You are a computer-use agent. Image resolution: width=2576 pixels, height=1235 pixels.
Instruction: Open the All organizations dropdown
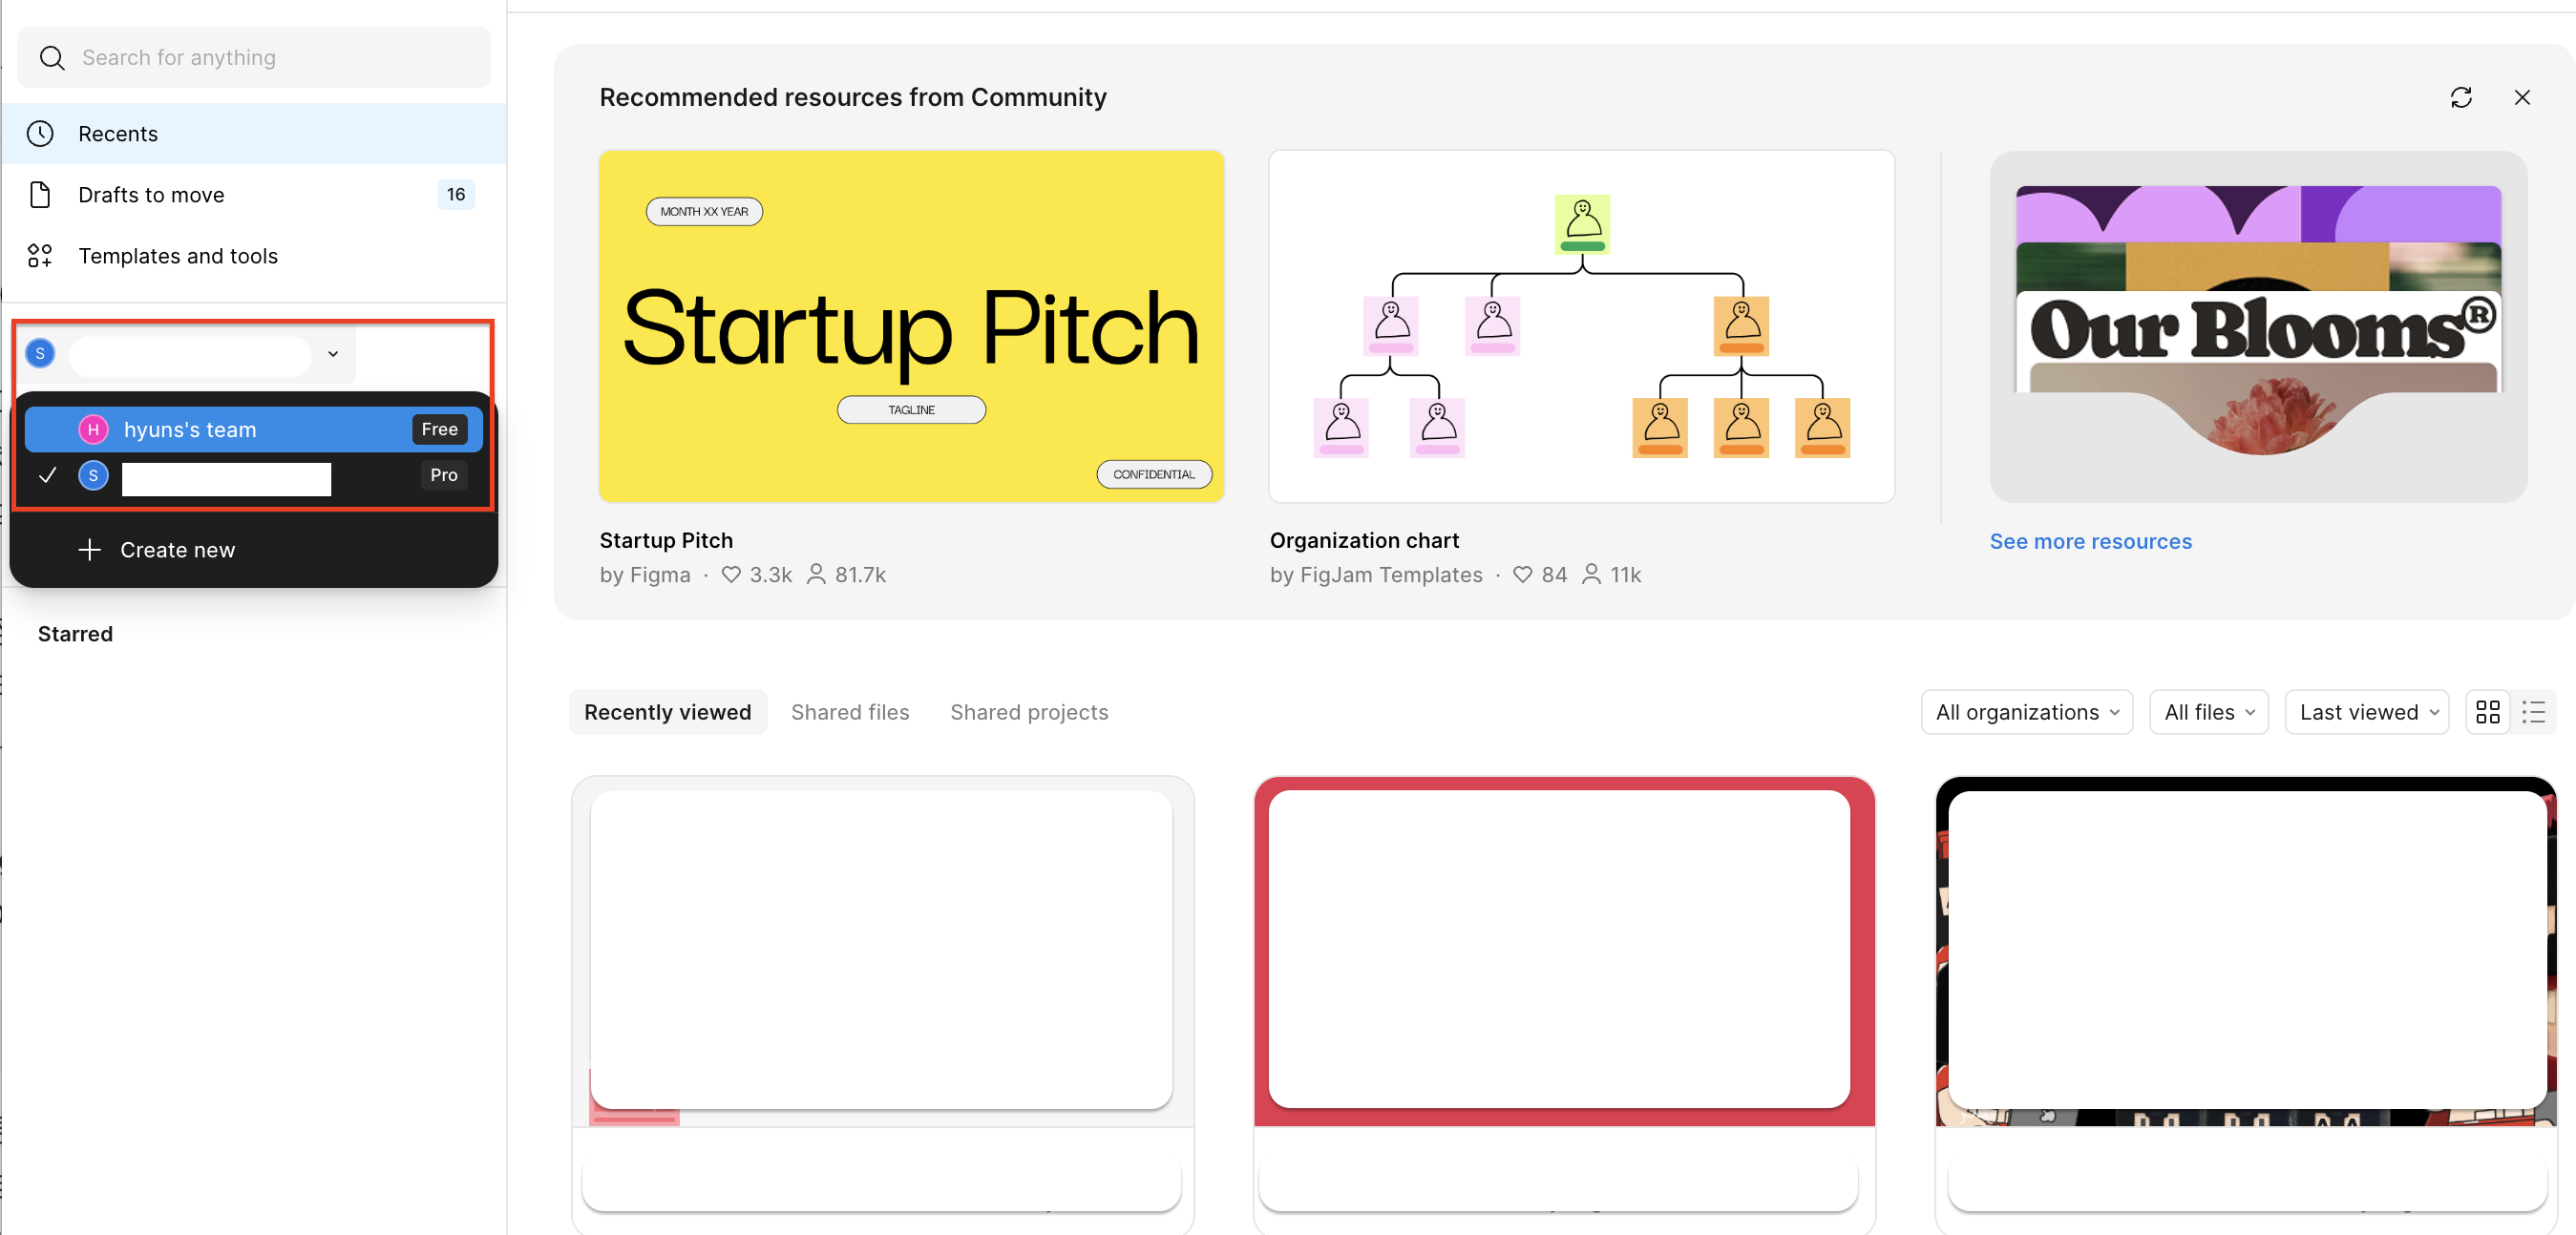pos(2026,712)
